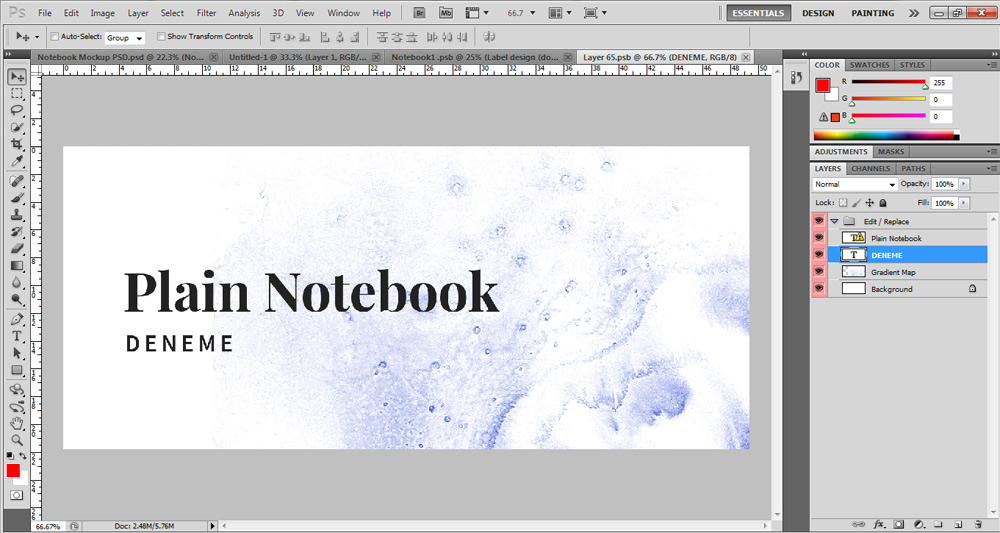Image resolution: width=1000 pixels, height=533 pixels.
Task: Launch Adobe Bridge from the top bar
Action: coord(419,13)
